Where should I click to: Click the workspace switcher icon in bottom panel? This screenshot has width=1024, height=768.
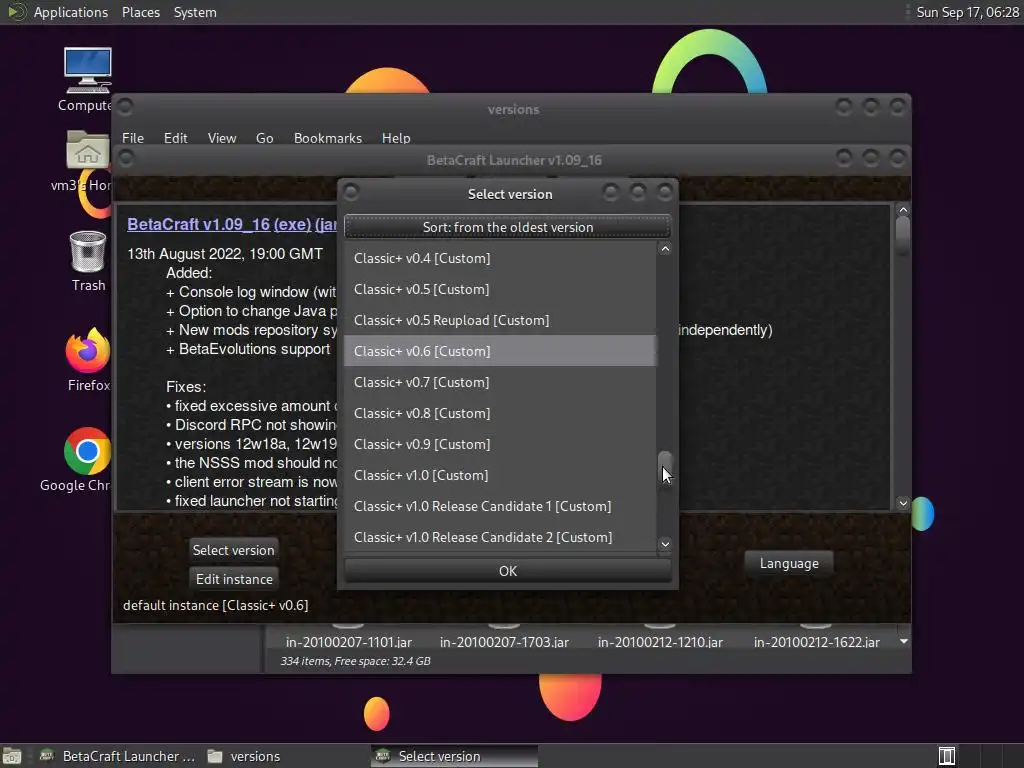947,756
